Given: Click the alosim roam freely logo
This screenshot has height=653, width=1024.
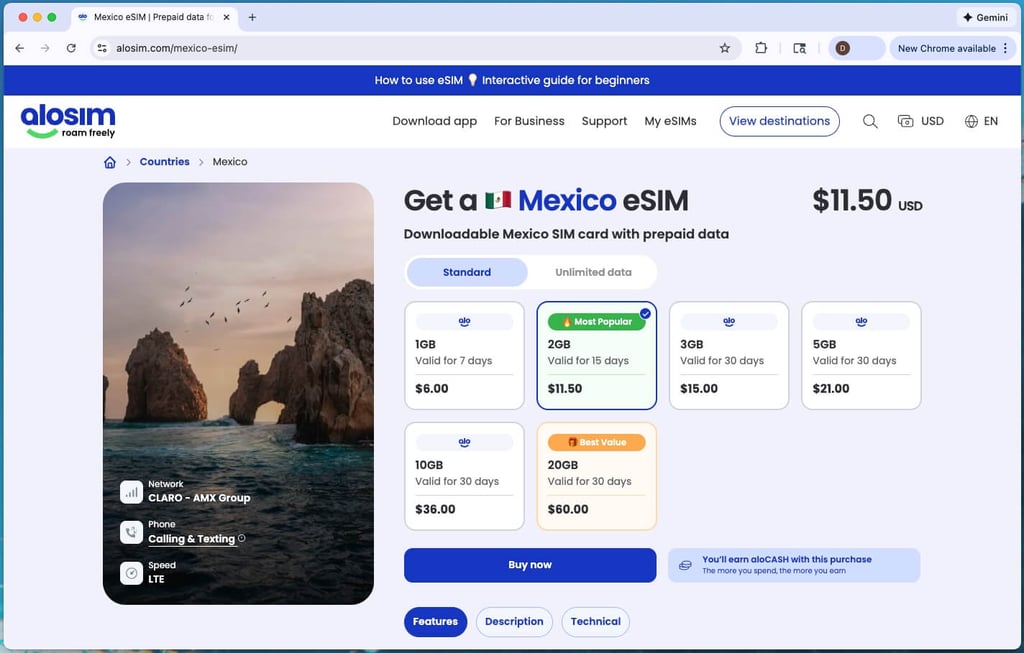Looking at the screenshot, I should pos(68,121).
